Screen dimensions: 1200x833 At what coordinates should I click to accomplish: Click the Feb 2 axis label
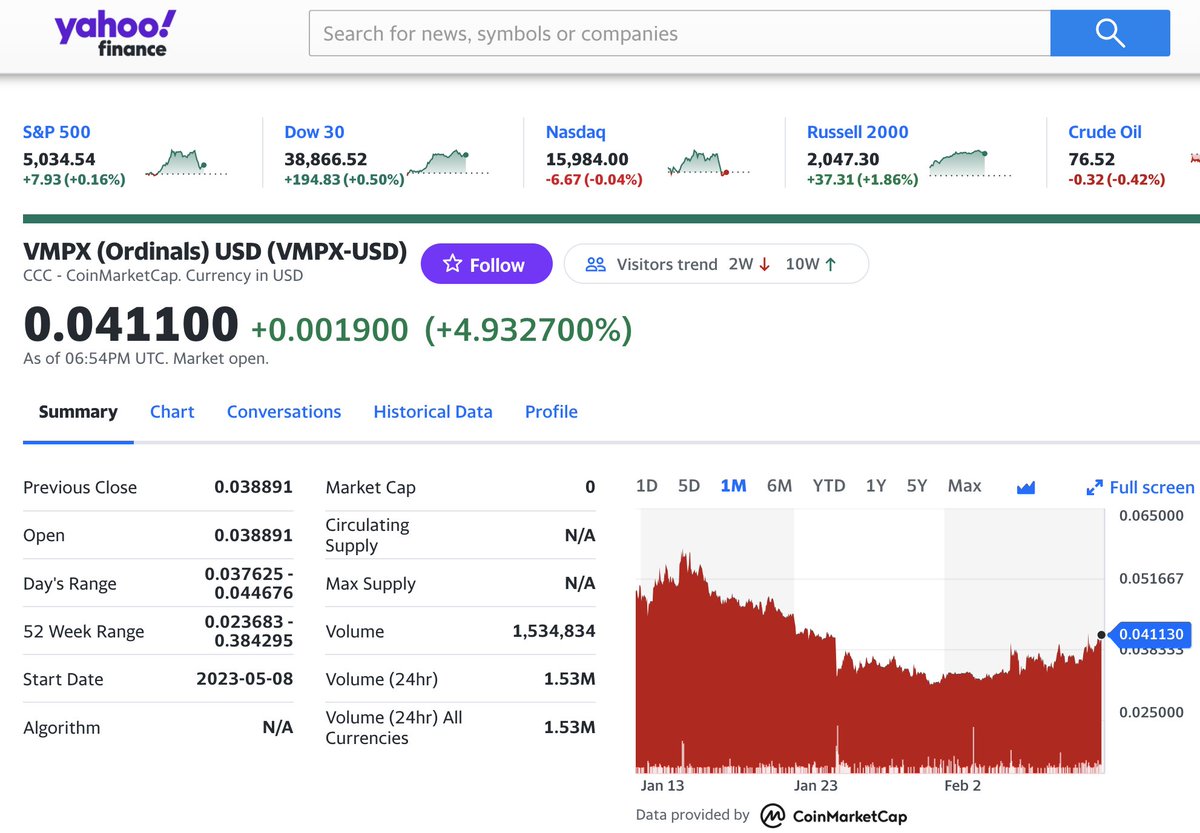963,786
